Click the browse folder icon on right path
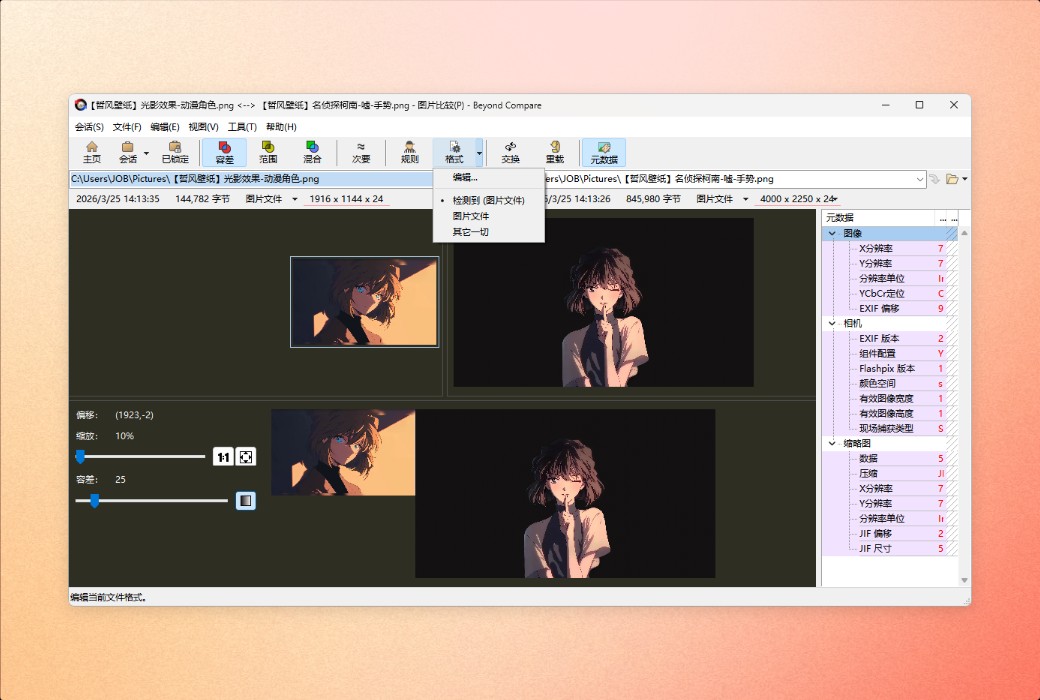 click(x=952, y=179)
